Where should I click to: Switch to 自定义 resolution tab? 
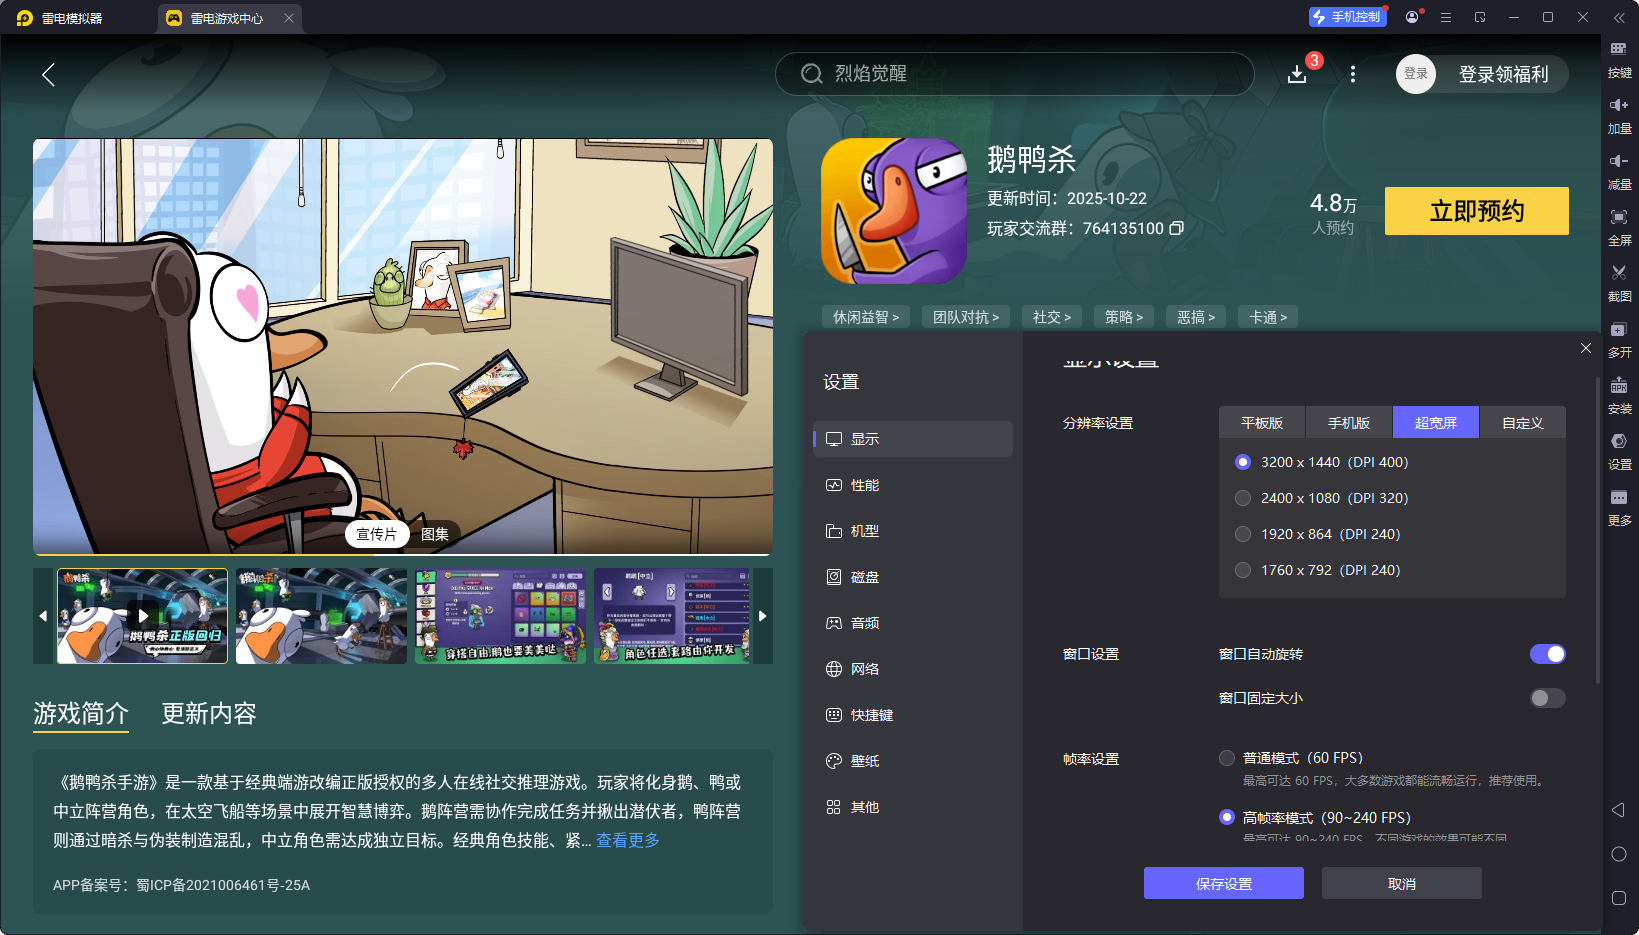pyautogui.click(x=1523, y=423)
